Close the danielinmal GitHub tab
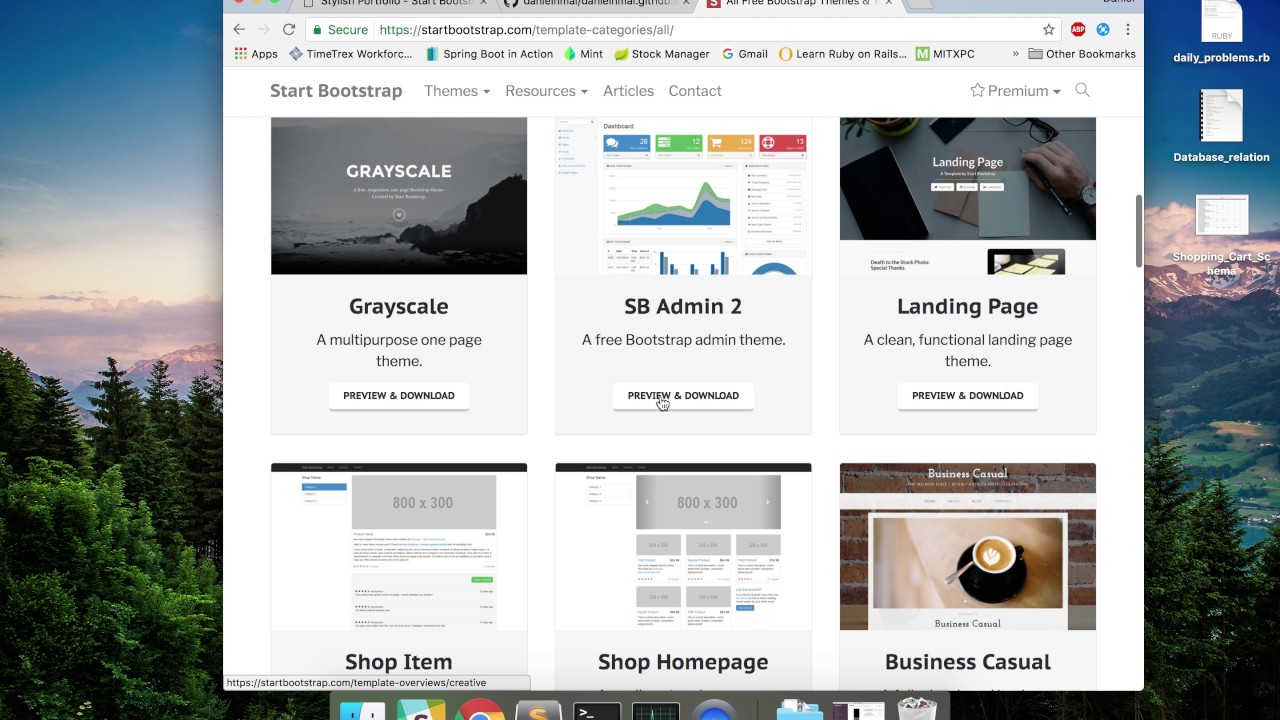Viewport: 1280px width, 720px height. [x=685, y=3]
